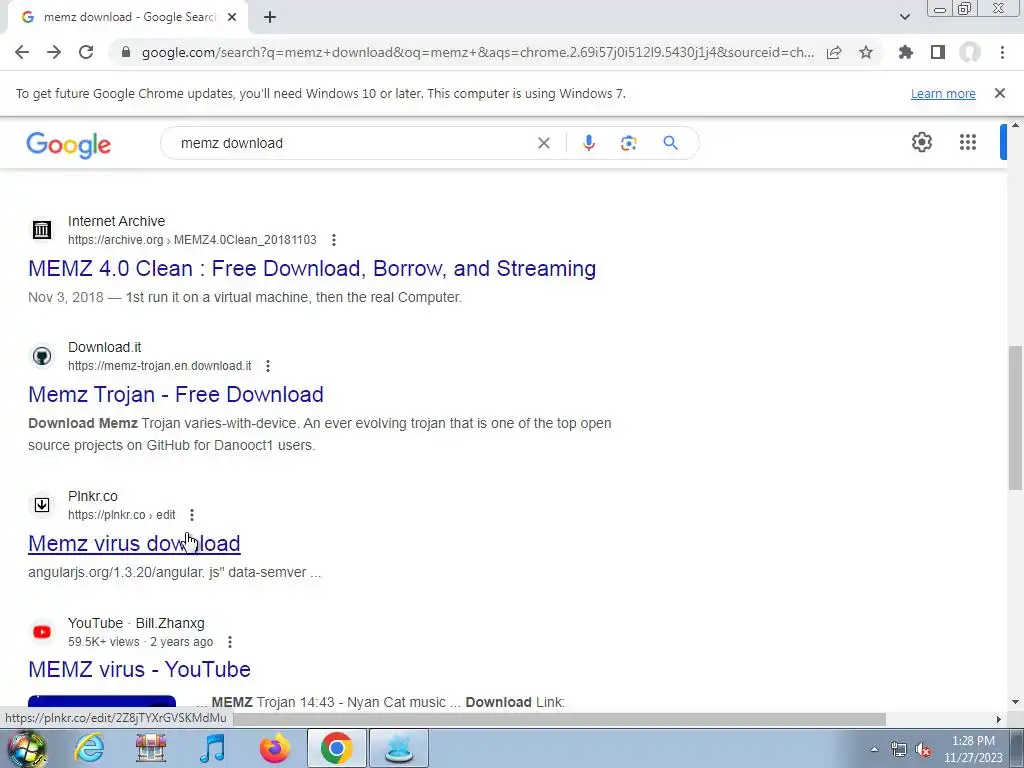The width and height of the screenshot is (1024, 768).
Task: Click the vertical scrollbar thumb
Action: (1015, 417)
